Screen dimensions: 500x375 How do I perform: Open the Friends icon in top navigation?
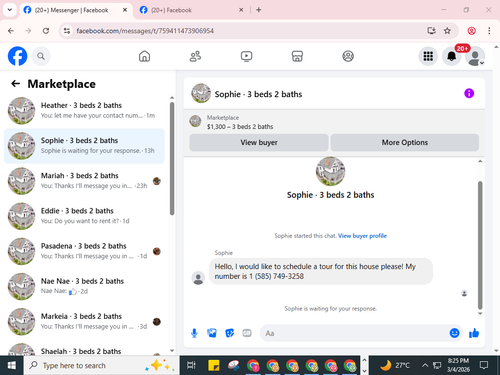click(x=195, y=56)
